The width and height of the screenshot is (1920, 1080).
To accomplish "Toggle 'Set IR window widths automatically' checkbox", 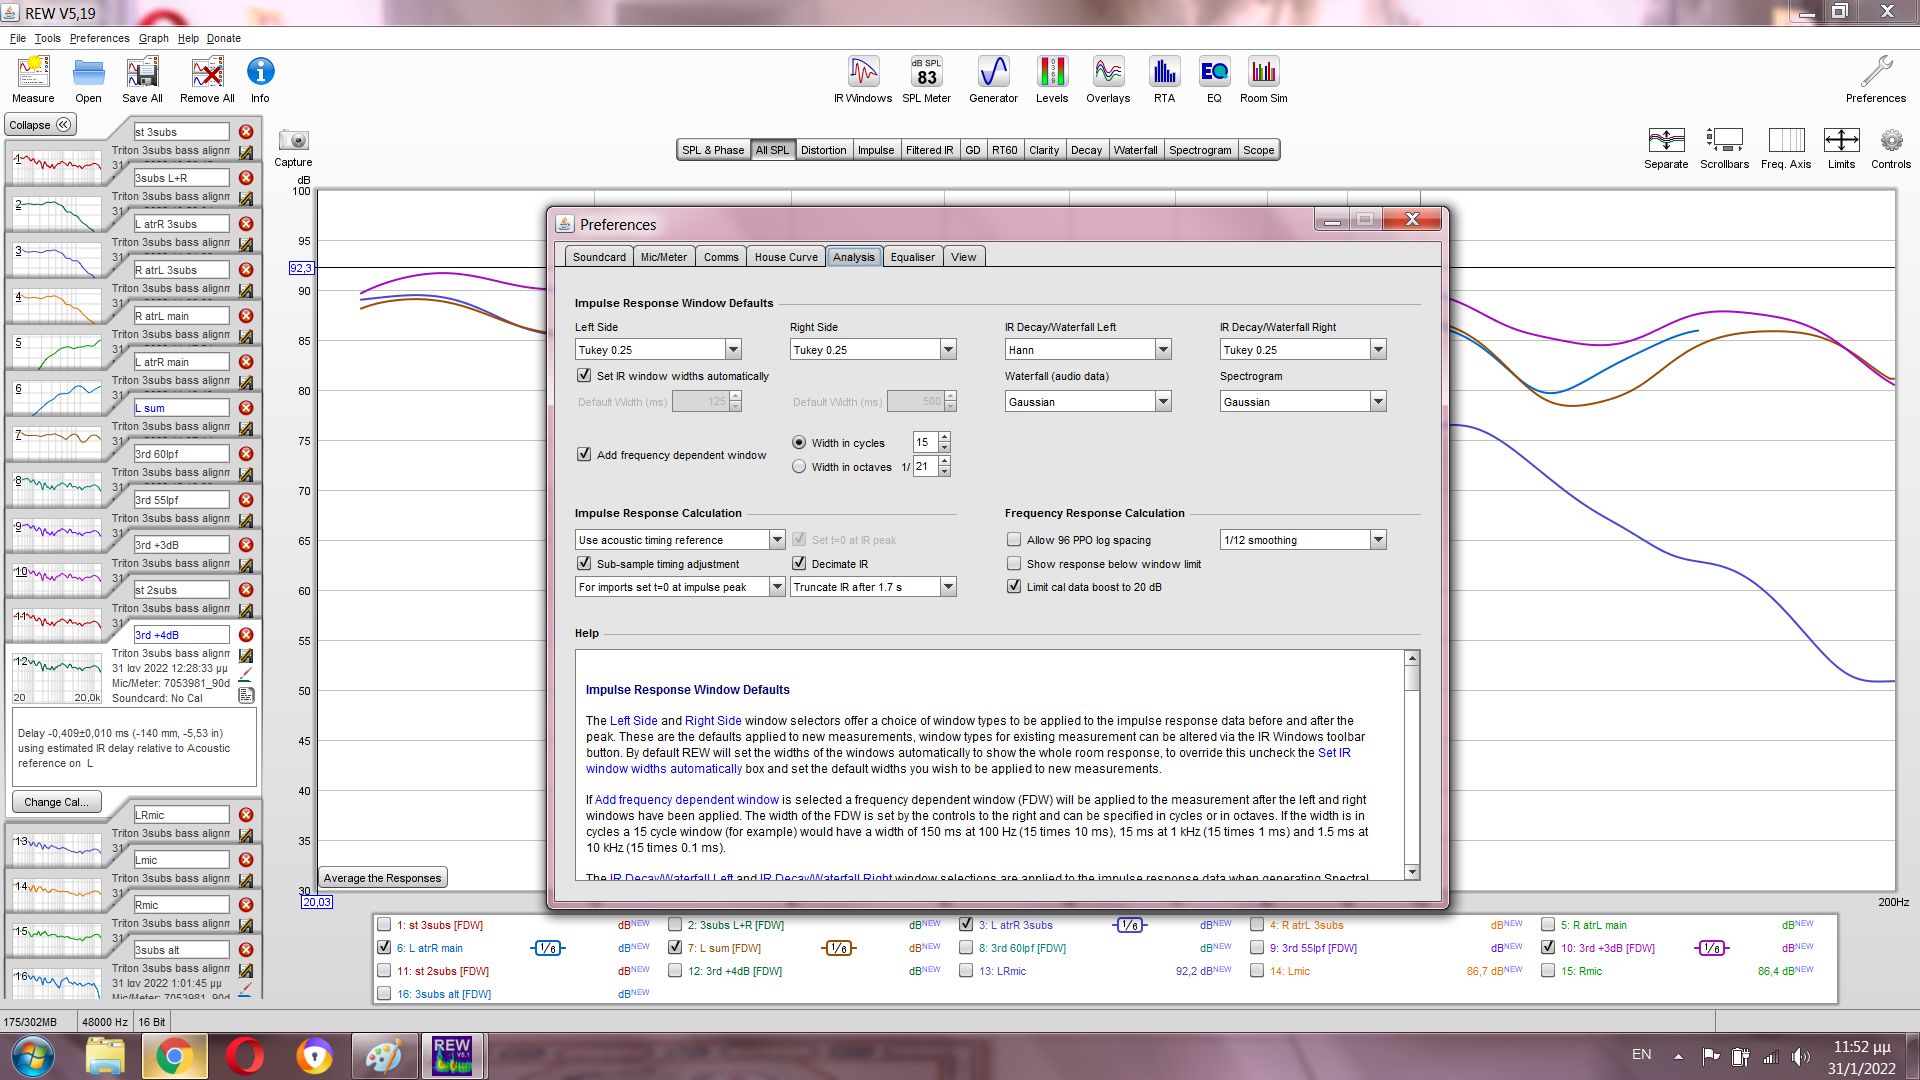I will [x=584, y=375].
